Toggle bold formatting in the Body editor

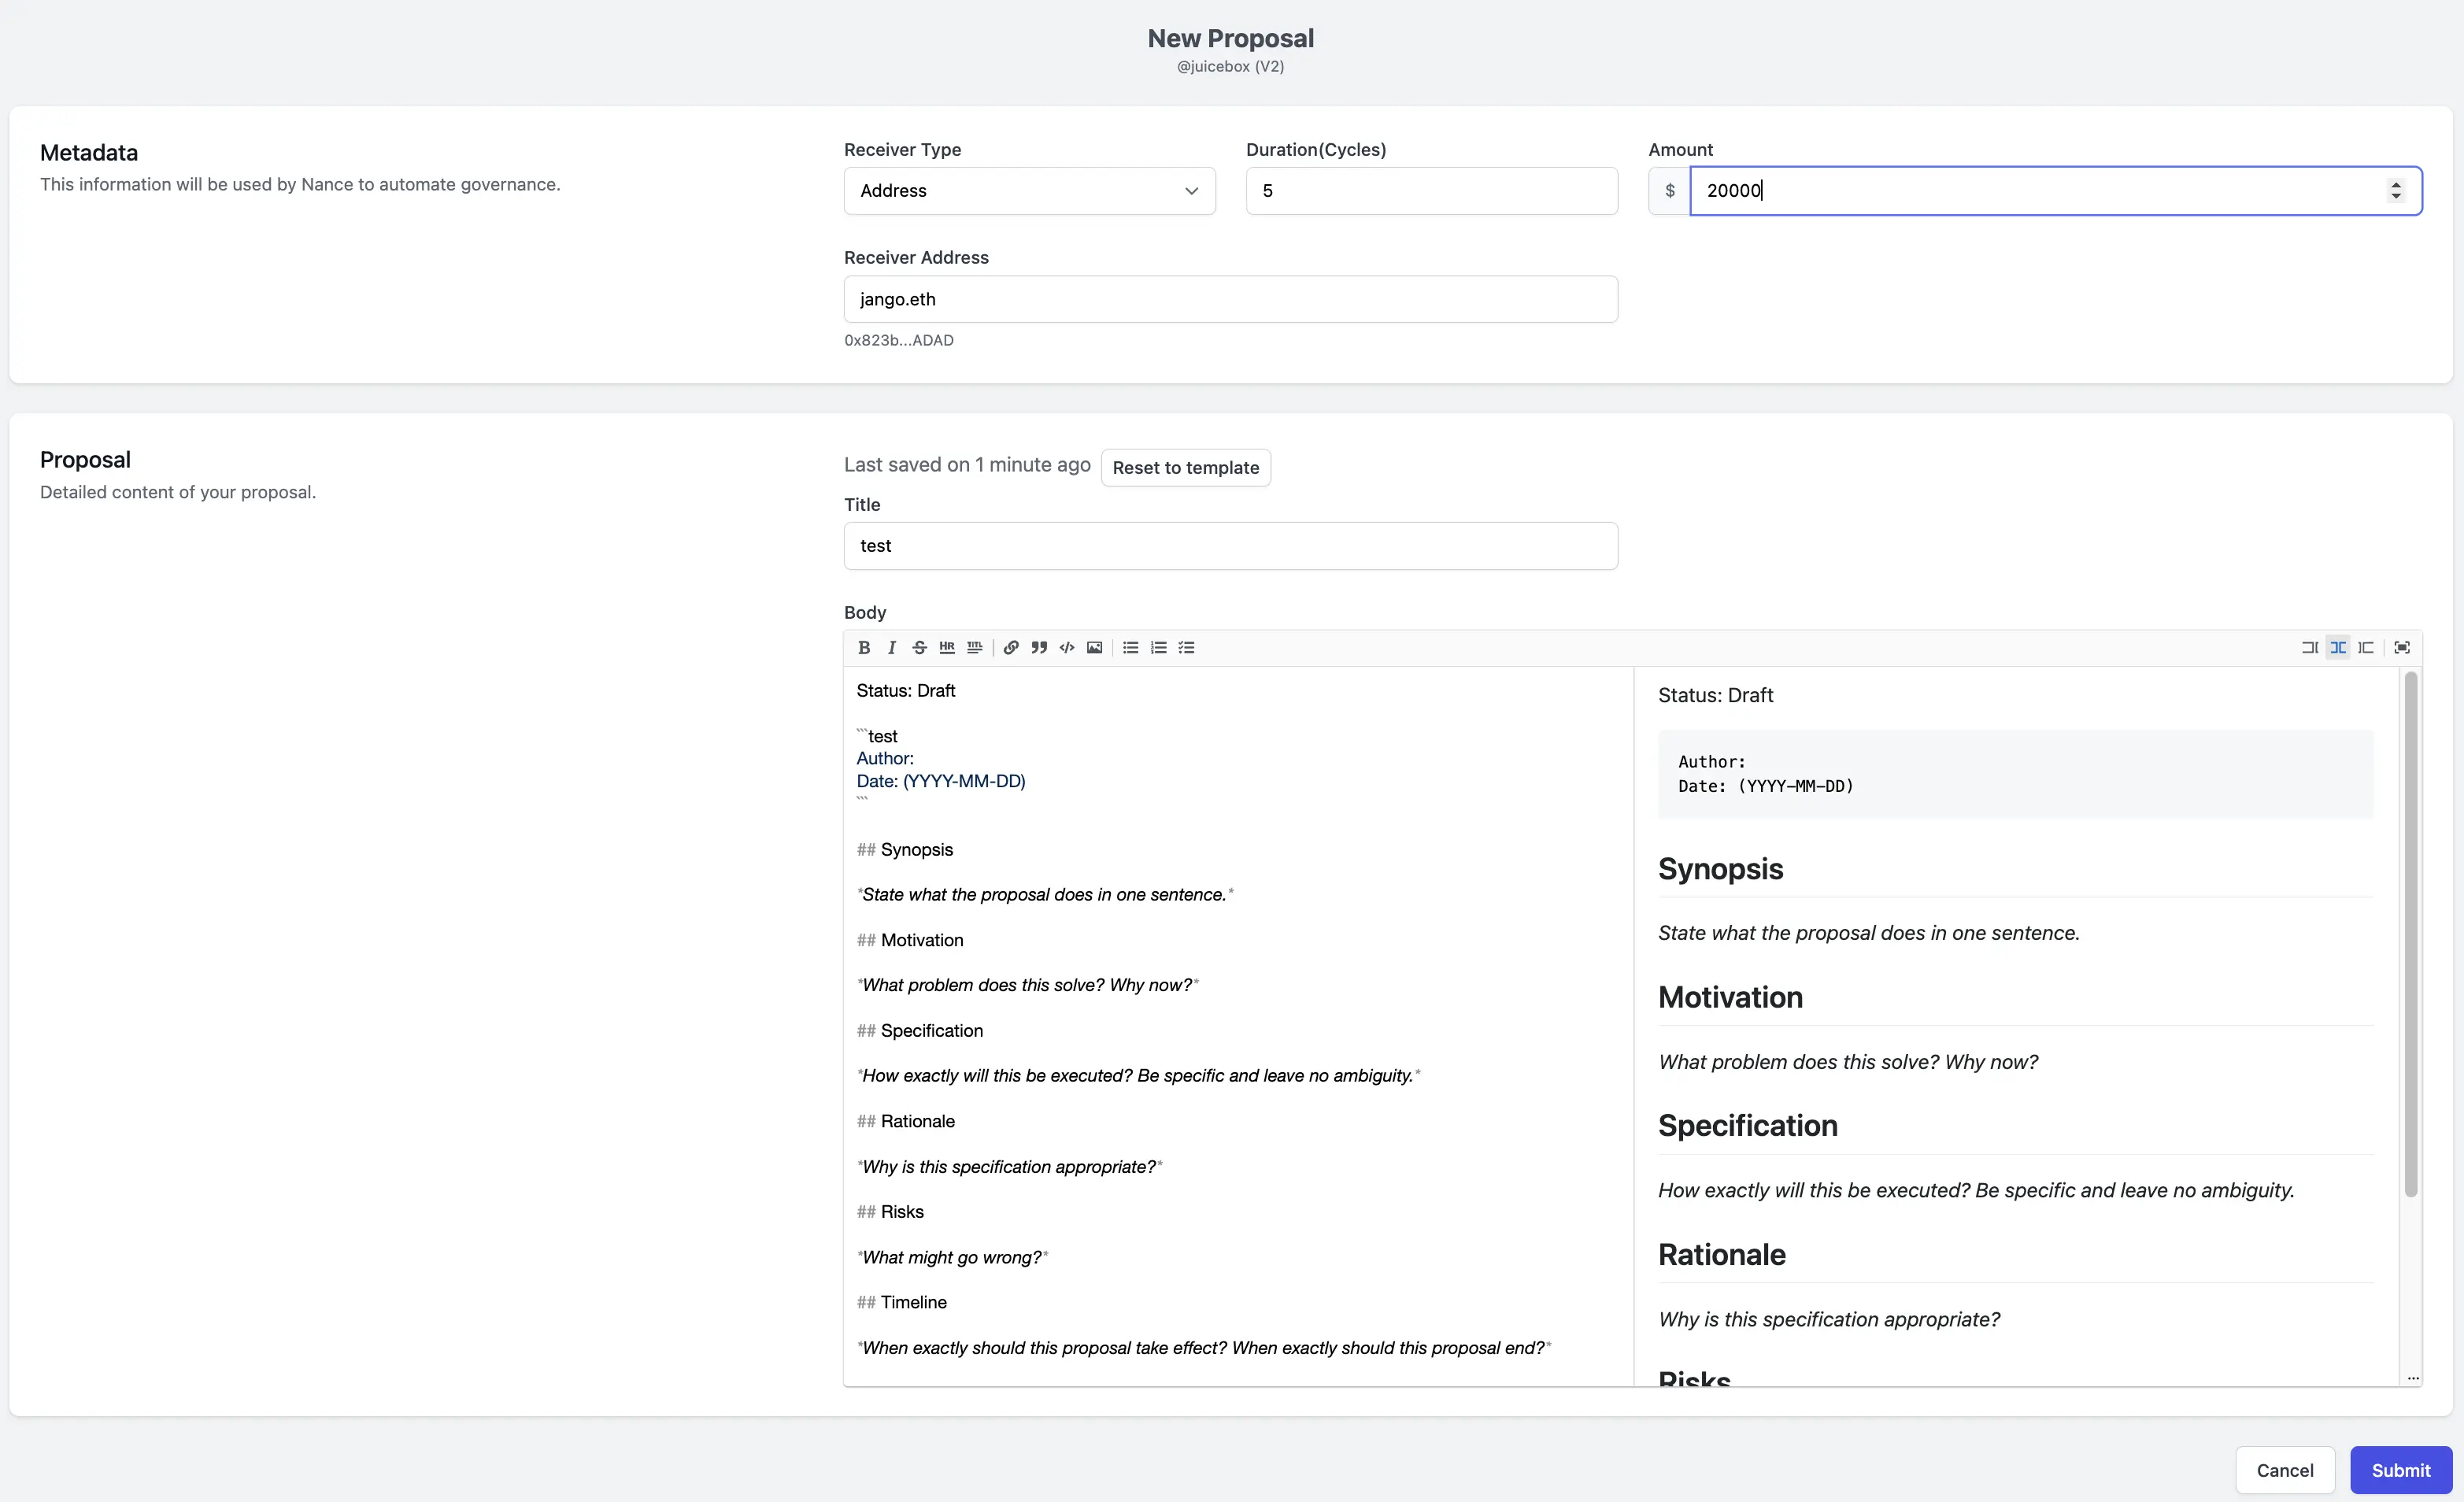tap(865, 648)
